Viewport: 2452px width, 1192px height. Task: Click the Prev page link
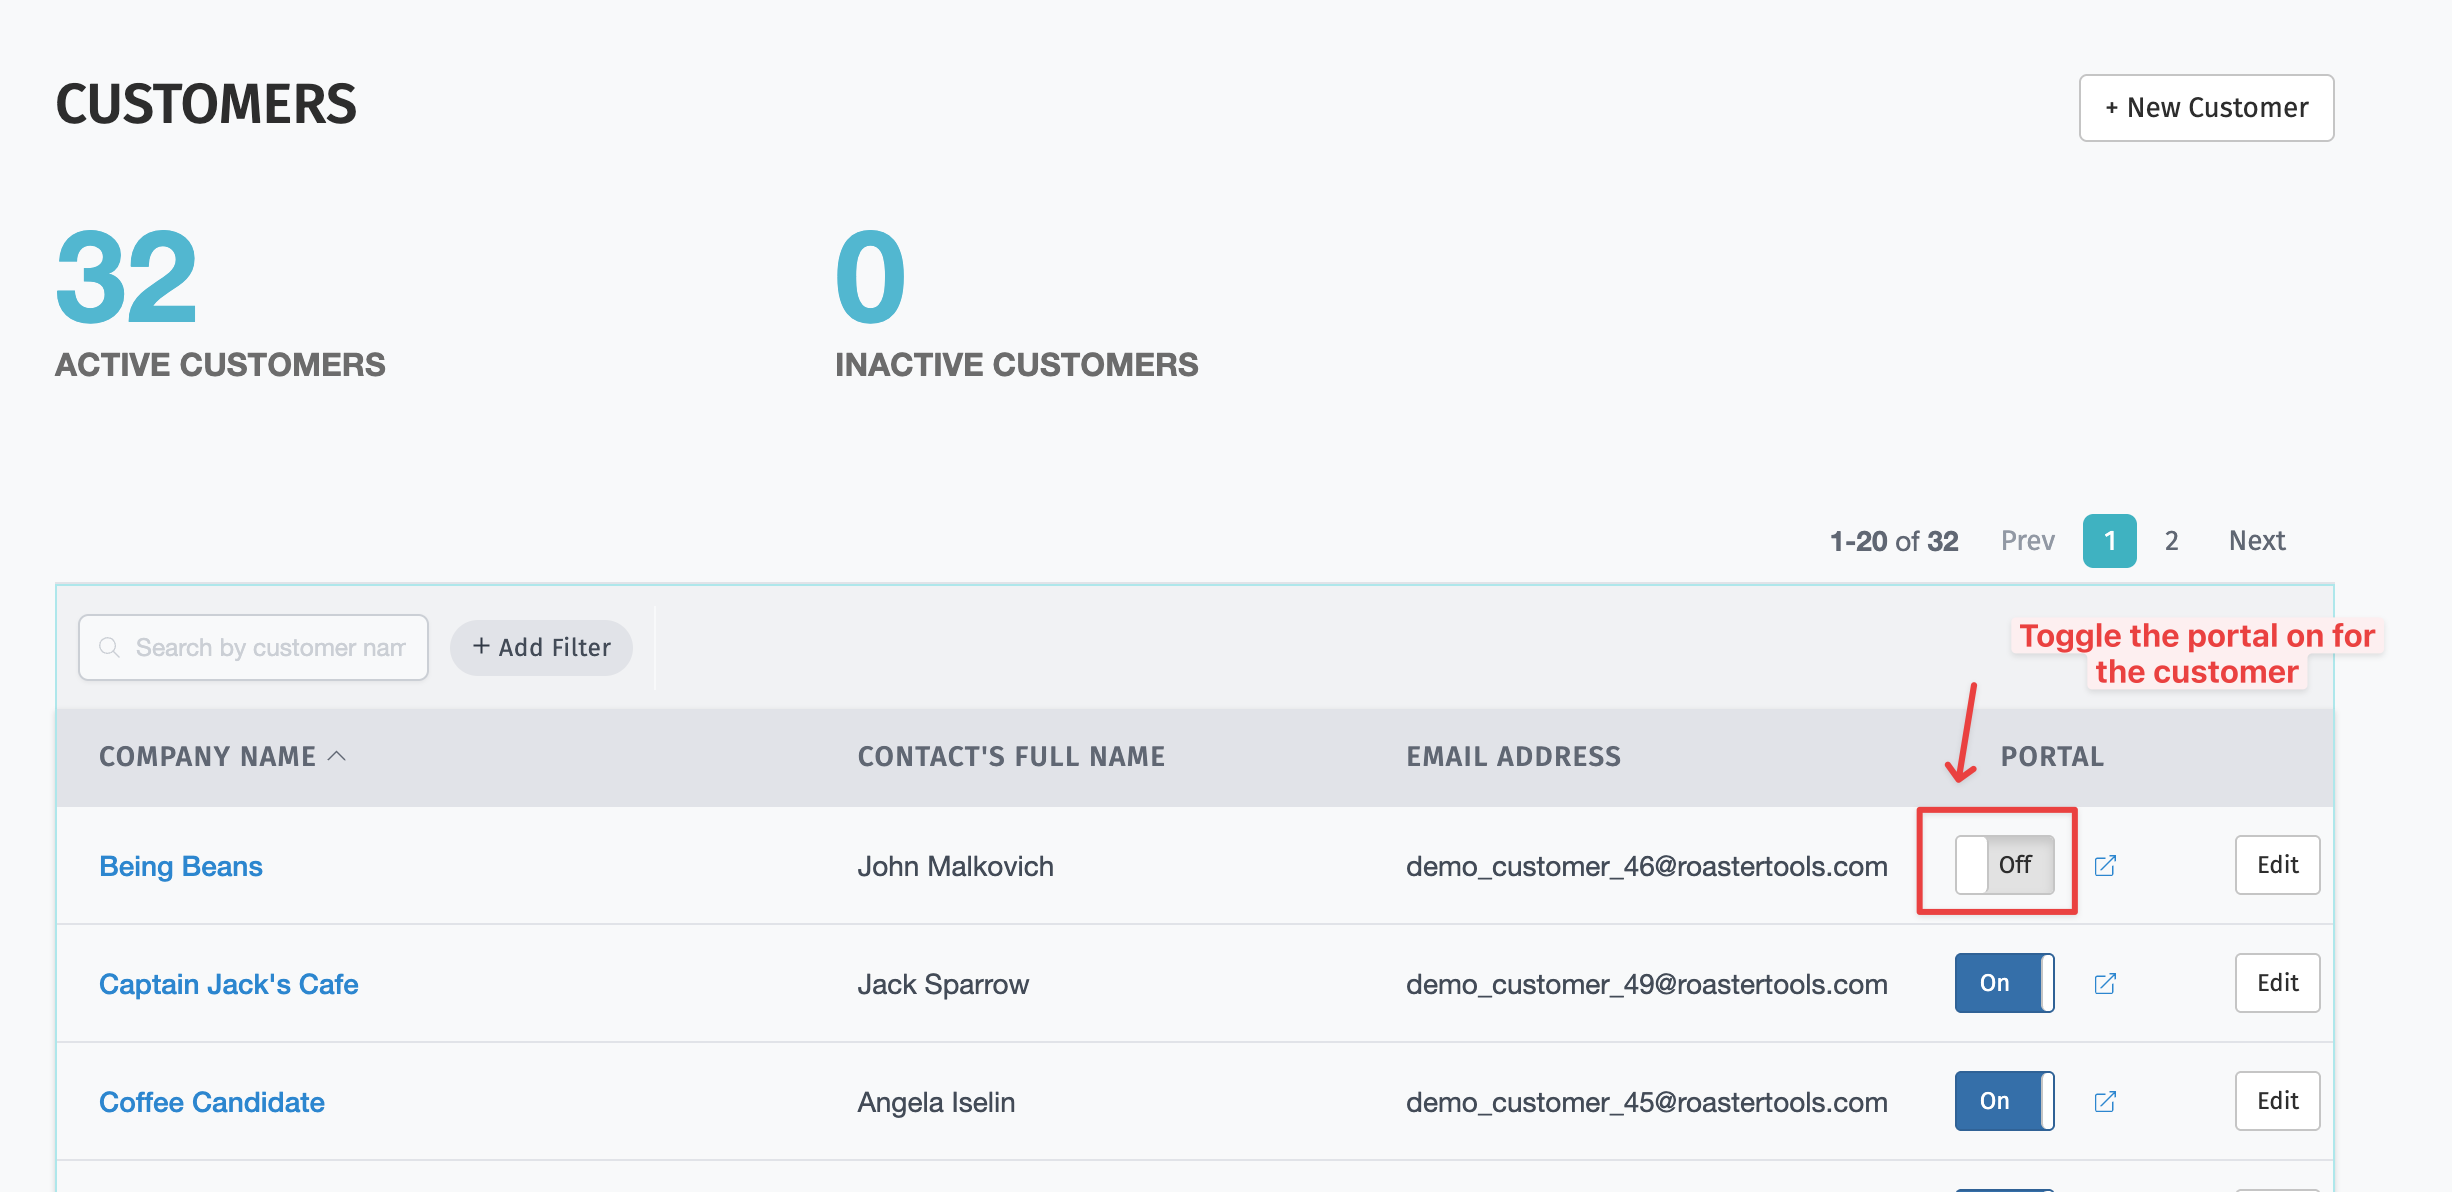(2027, 541)
